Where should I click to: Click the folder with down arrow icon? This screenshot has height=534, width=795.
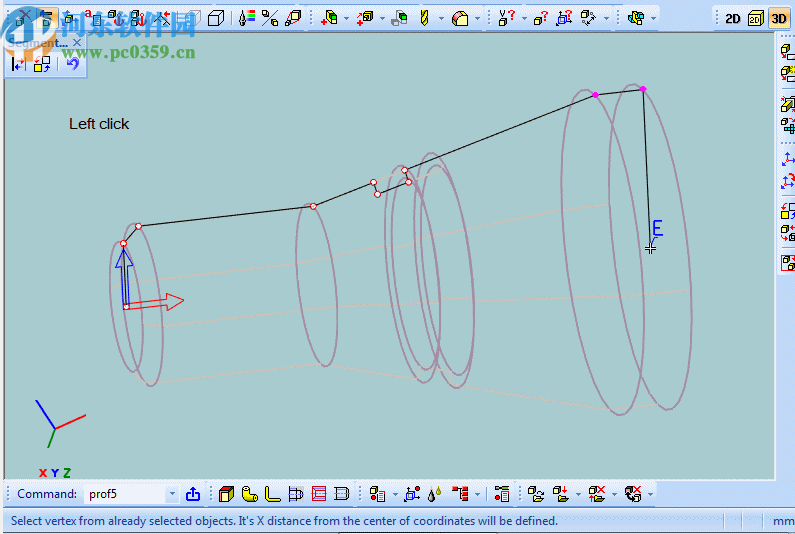click(560, 494)
